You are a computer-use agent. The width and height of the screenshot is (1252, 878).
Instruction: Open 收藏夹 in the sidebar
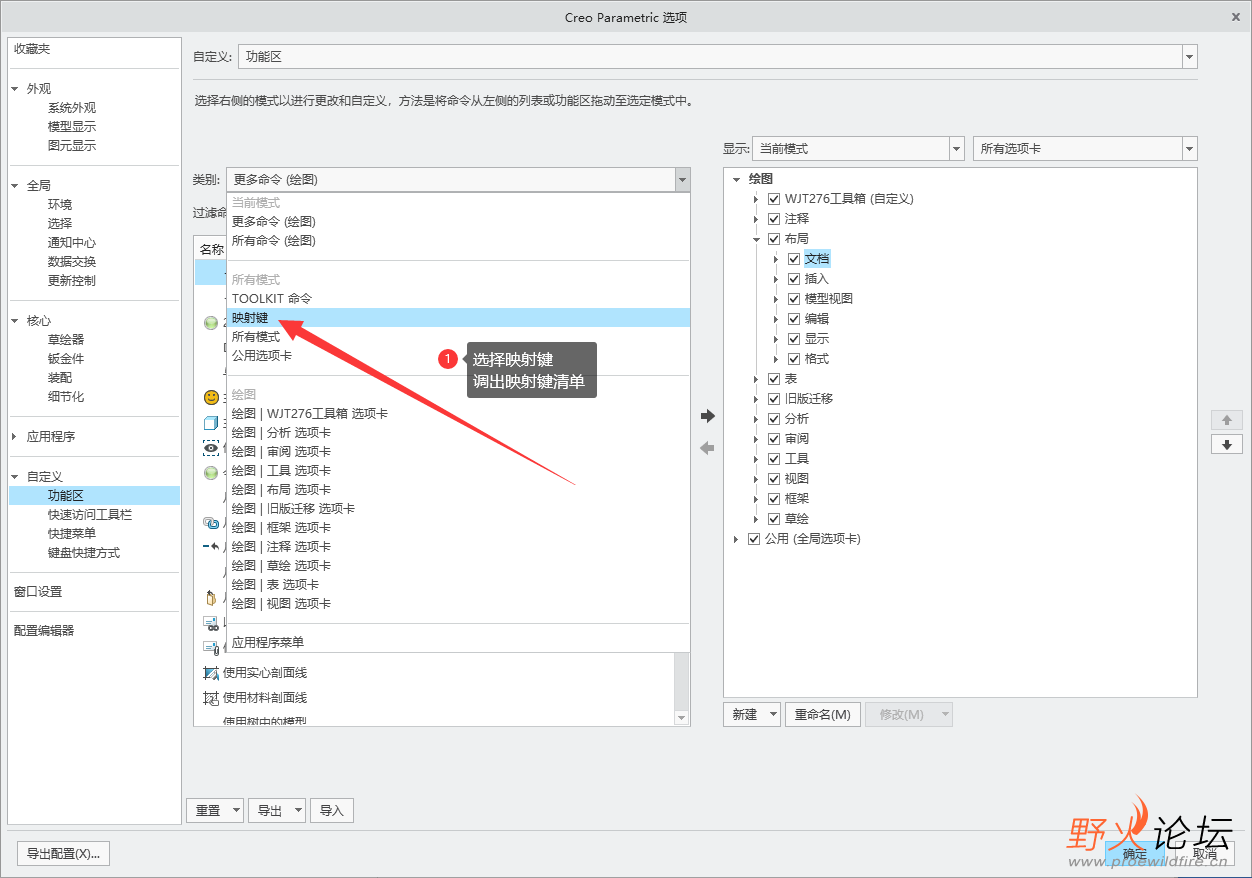point(32,49)
